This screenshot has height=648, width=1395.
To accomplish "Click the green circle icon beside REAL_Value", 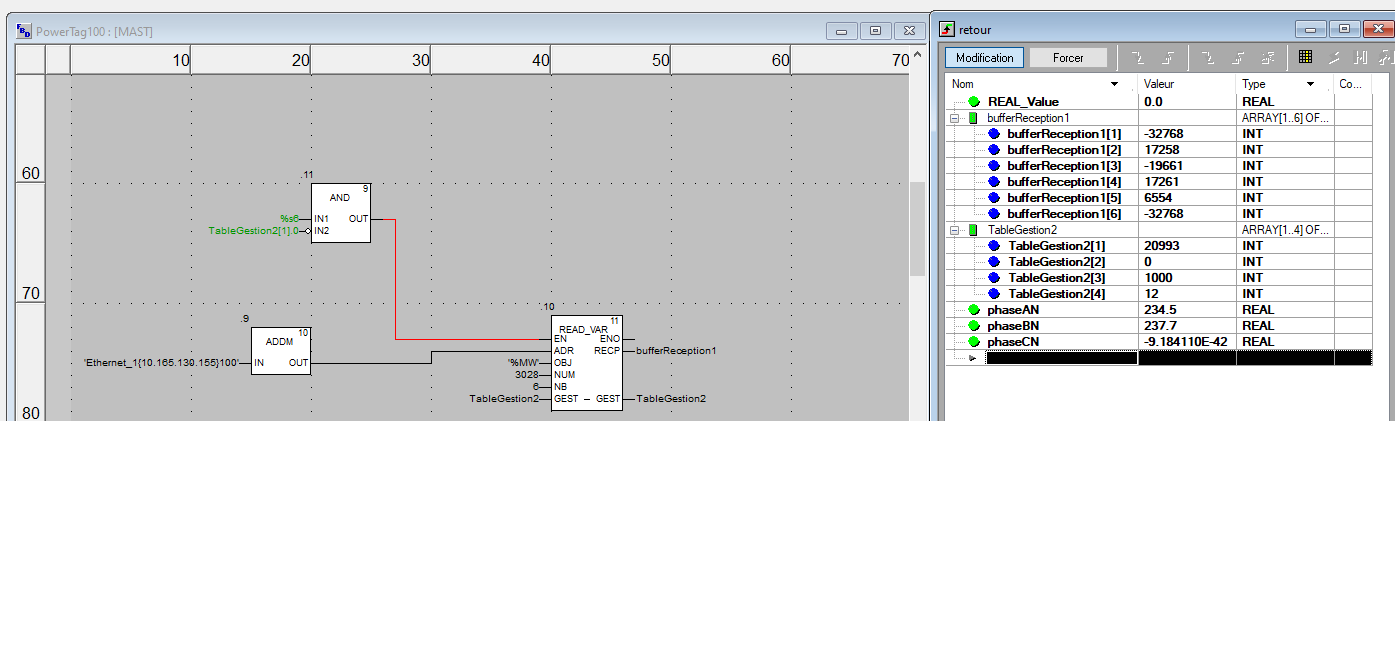I will (974, 102).
